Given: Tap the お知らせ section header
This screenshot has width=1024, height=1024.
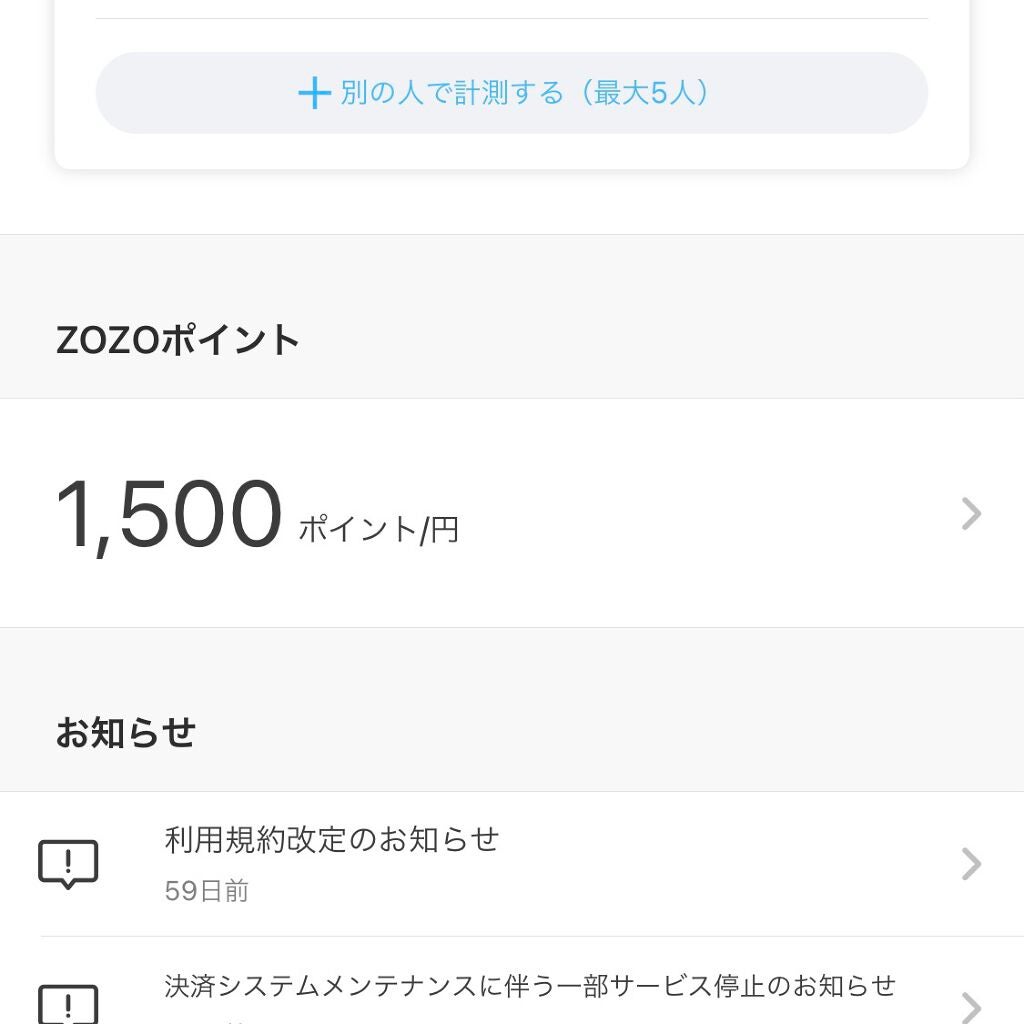Looking at the screenshot, I should pos(125,733).
